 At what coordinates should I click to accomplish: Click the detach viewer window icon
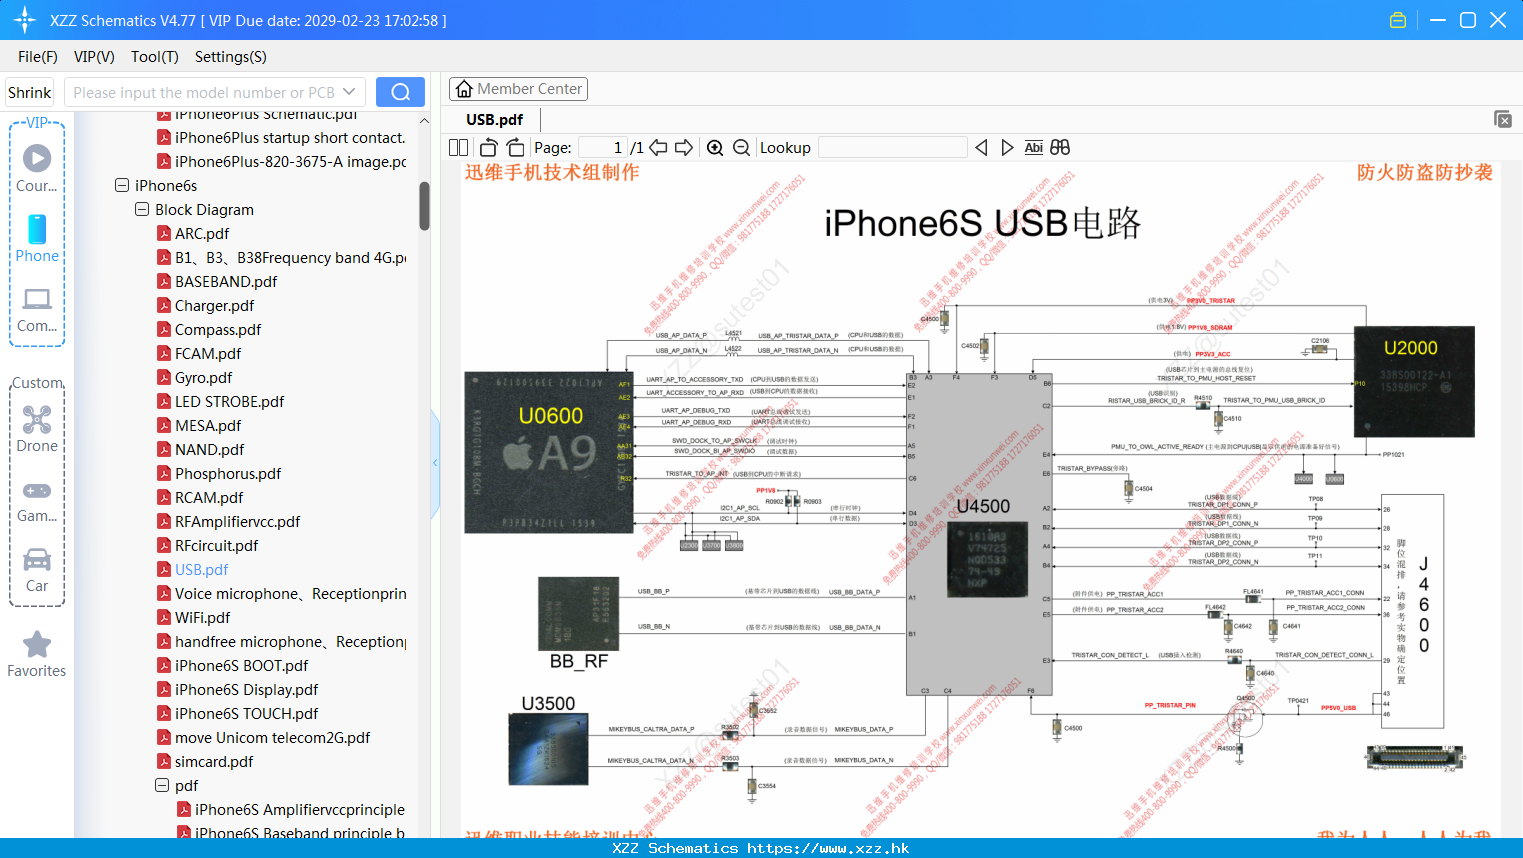click(x=1503, y=119)
